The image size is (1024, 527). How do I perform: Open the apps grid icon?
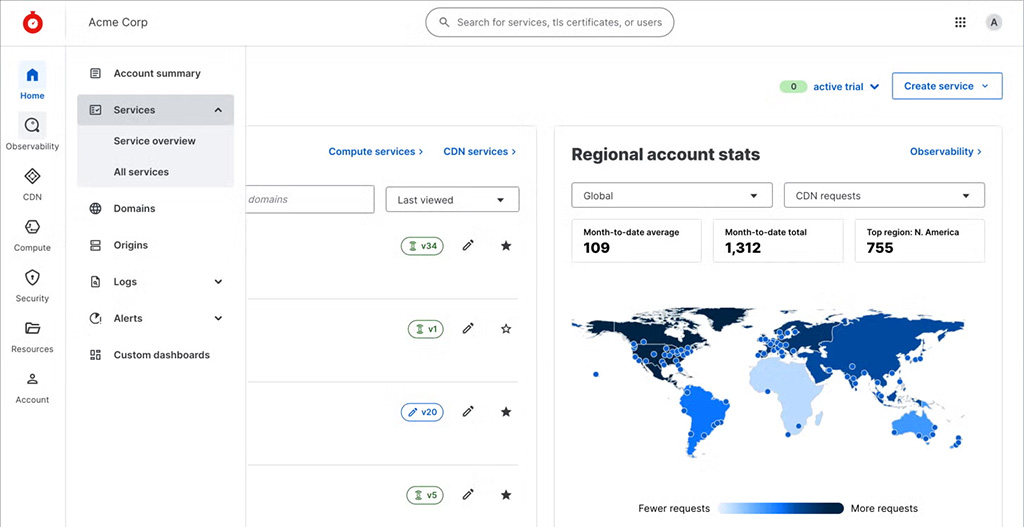click(960, 22)
